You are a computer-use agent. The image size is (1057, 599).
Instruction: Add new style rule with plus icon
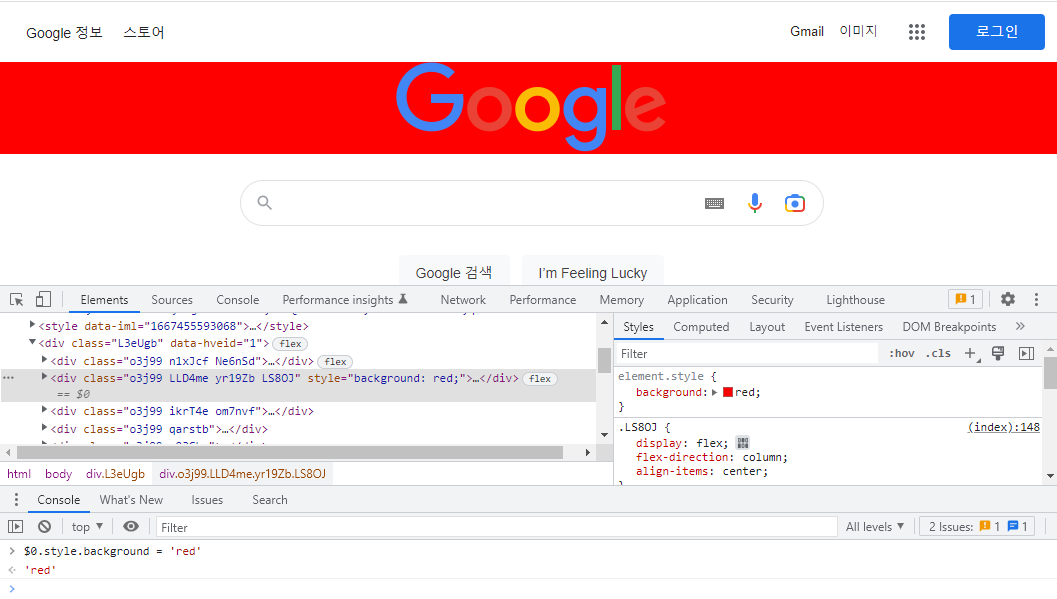[x=971, y=353]
